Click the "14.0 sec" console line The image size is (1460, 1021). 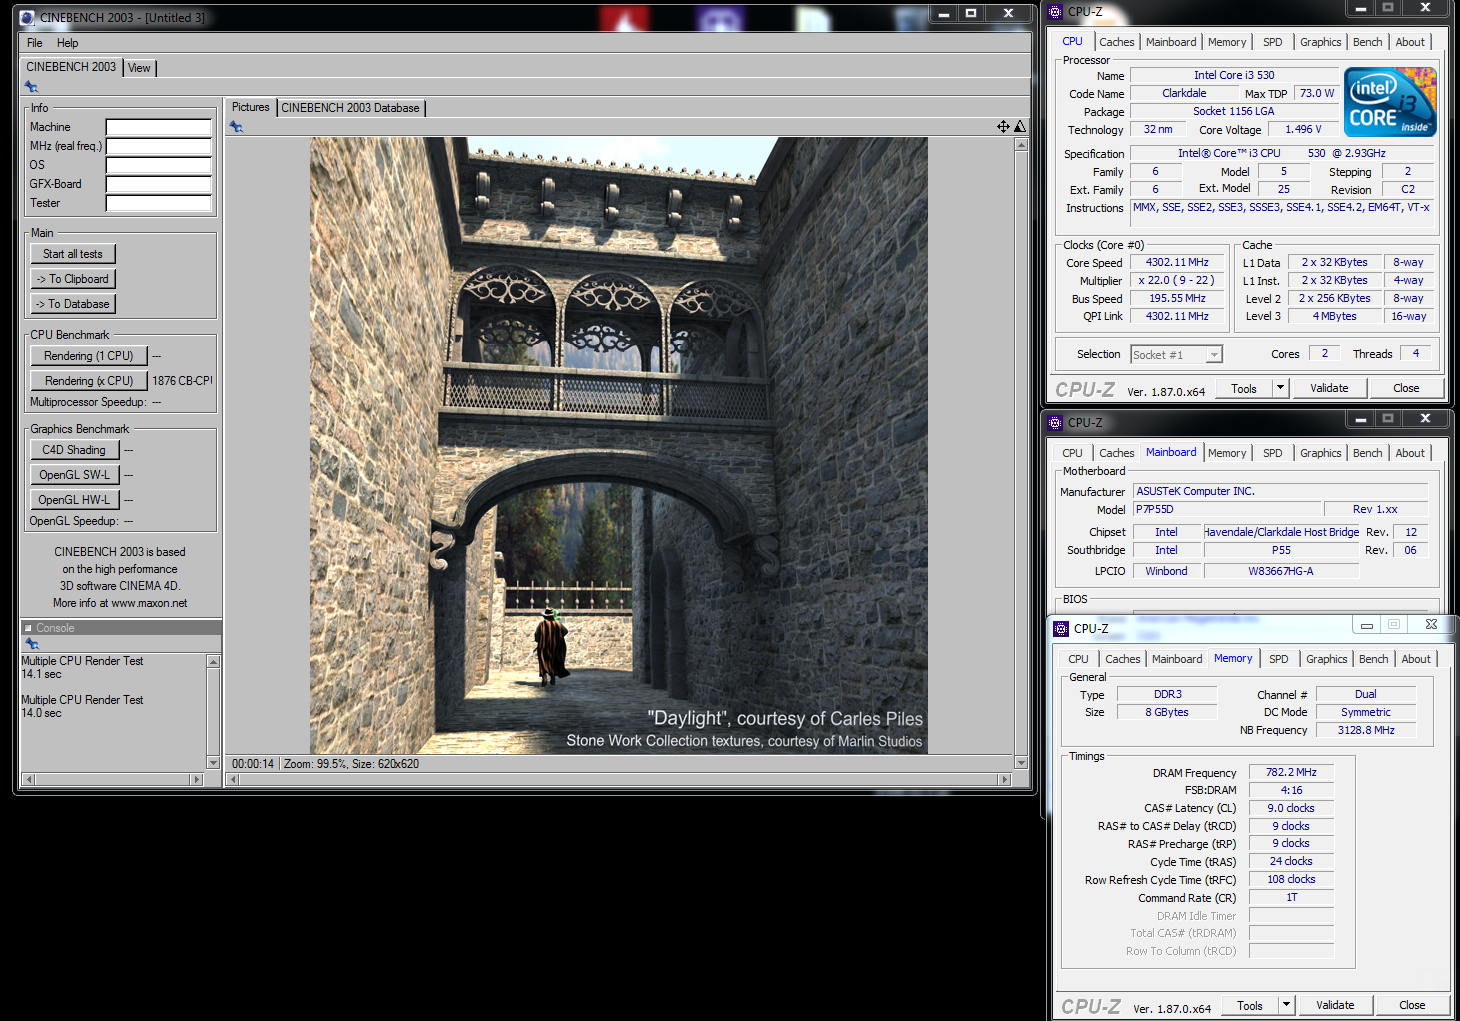(42, 713)
